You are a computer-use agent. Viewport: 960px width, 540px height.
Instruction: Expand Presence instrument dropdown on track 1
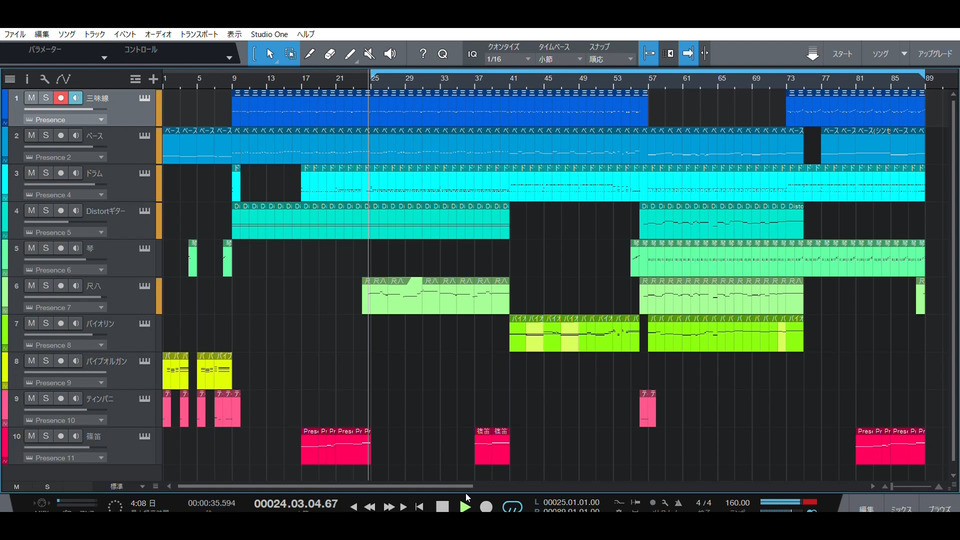tap(101, 120)
